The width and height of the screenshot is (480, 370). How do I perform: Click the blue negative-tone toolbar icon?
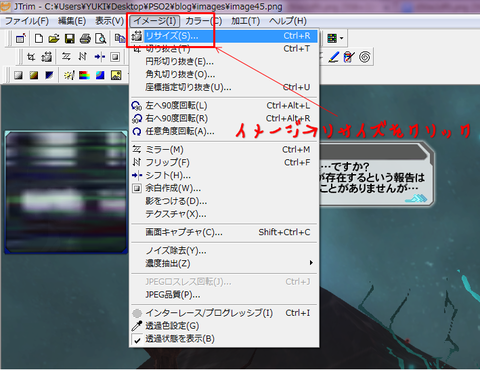pyautogui.click(x=49, y=75)
